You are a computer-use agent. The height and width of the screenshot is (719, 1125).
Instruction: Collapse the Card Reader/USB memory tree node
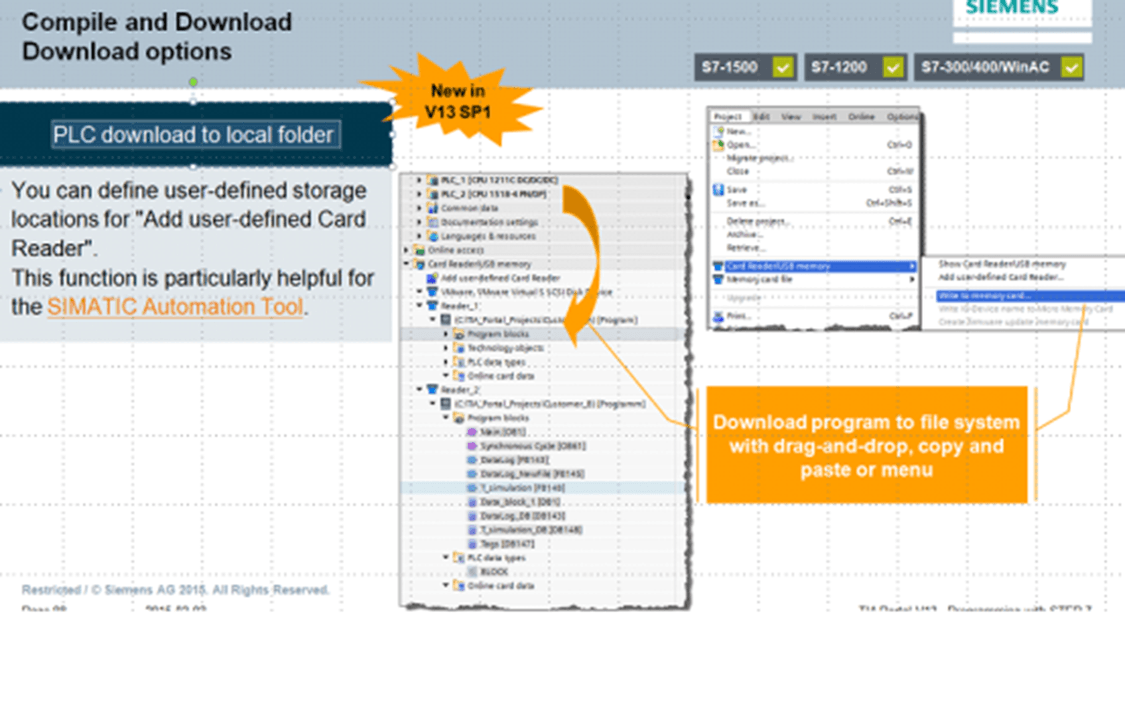pos(407,264)
